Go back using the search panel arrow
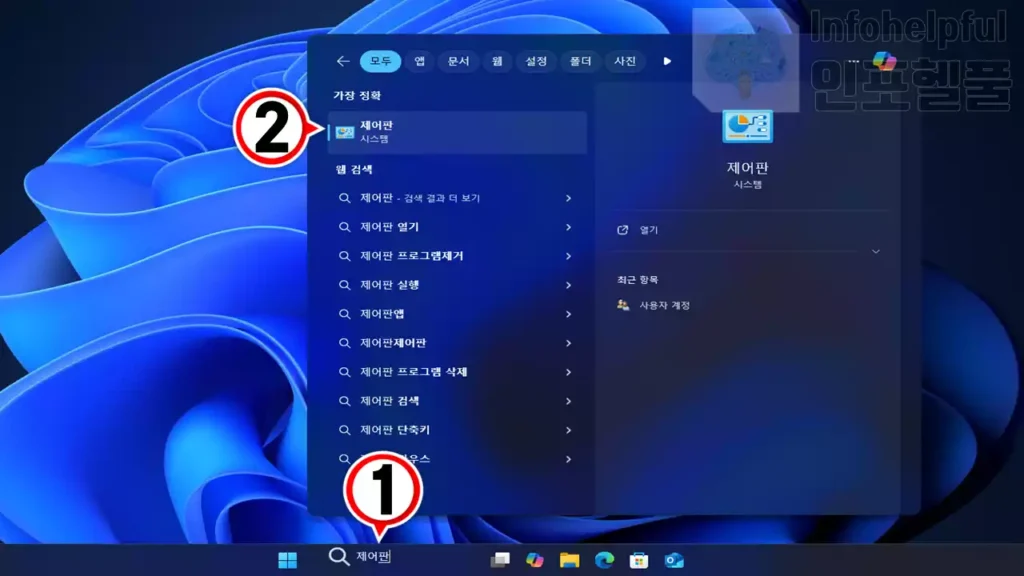This screenshot has width=1024, height=576. click(x=343, y=61)
